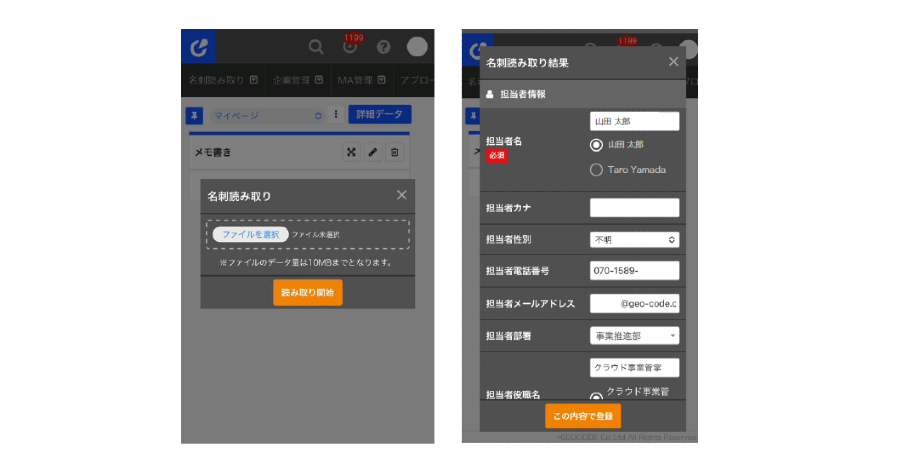Select the クラウド事業管 radio option under 担当者役職名
The width and height of the screenshot is (900, 471).
596,395
